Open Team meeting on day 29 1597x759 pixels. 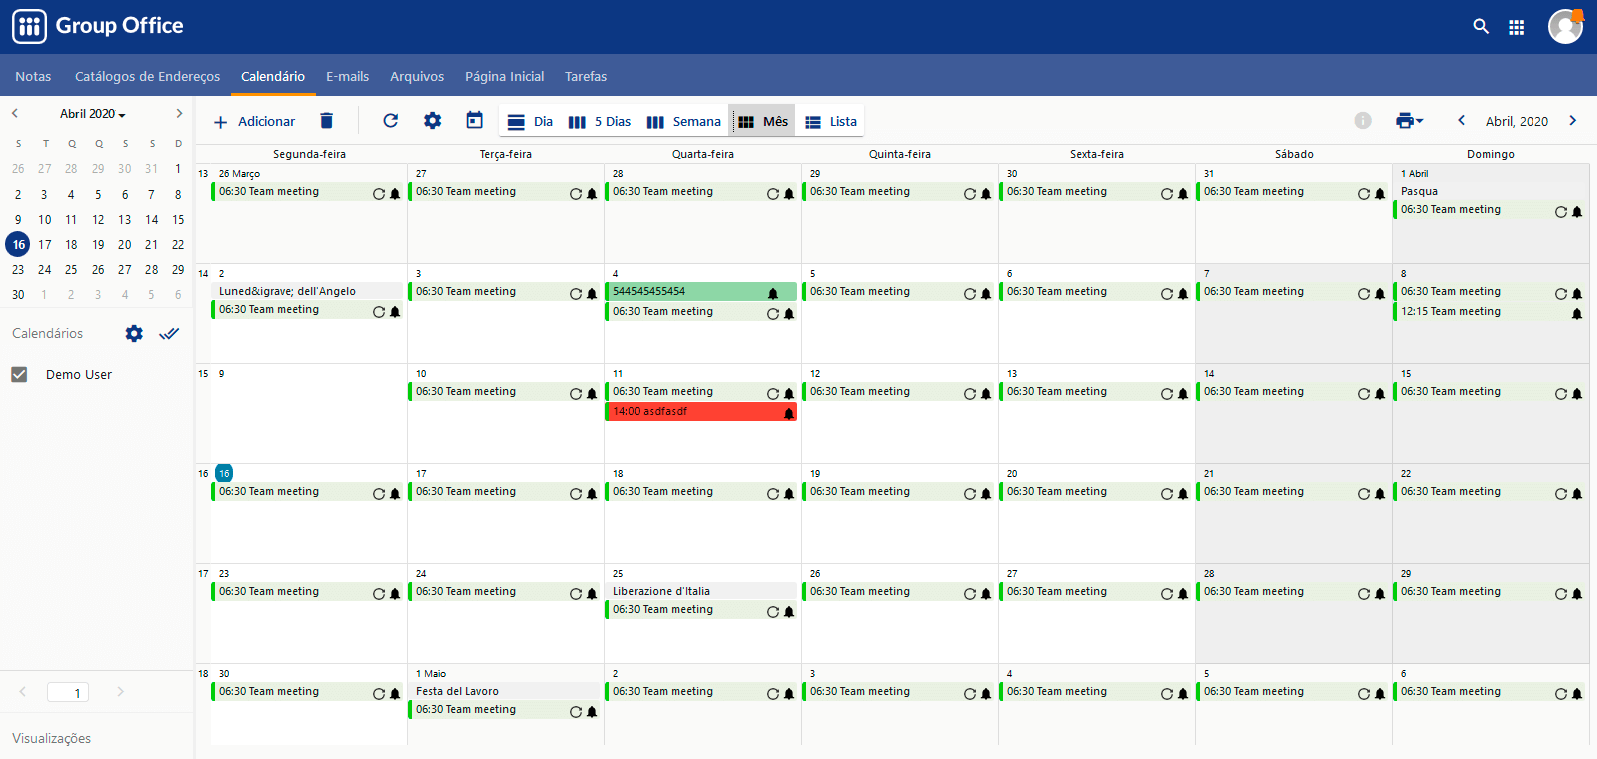pos(1490,592)
